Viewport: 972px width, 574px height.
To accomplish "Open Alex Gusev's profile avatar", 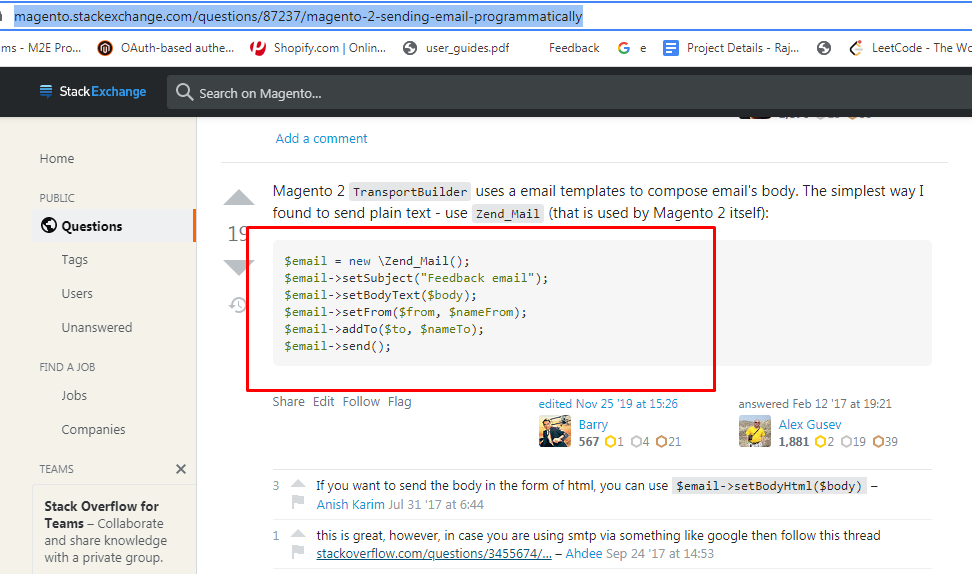I will coord(755,432).
